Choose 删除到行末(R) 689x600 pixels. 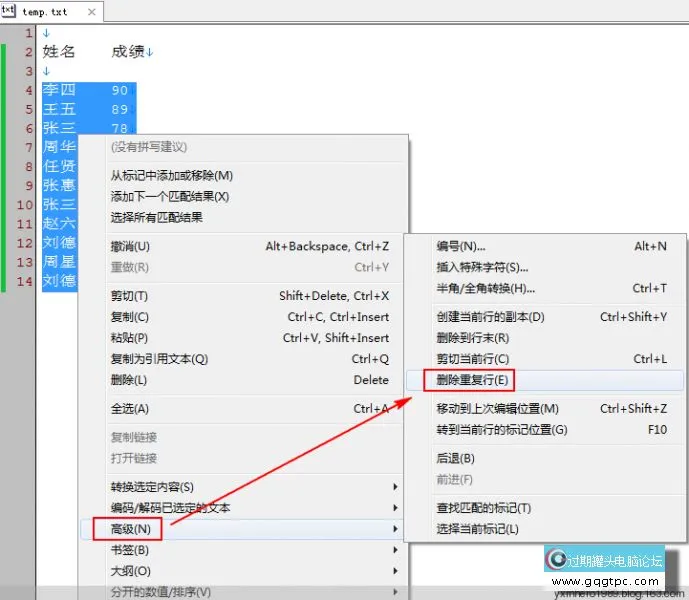[x=545, y=338]
